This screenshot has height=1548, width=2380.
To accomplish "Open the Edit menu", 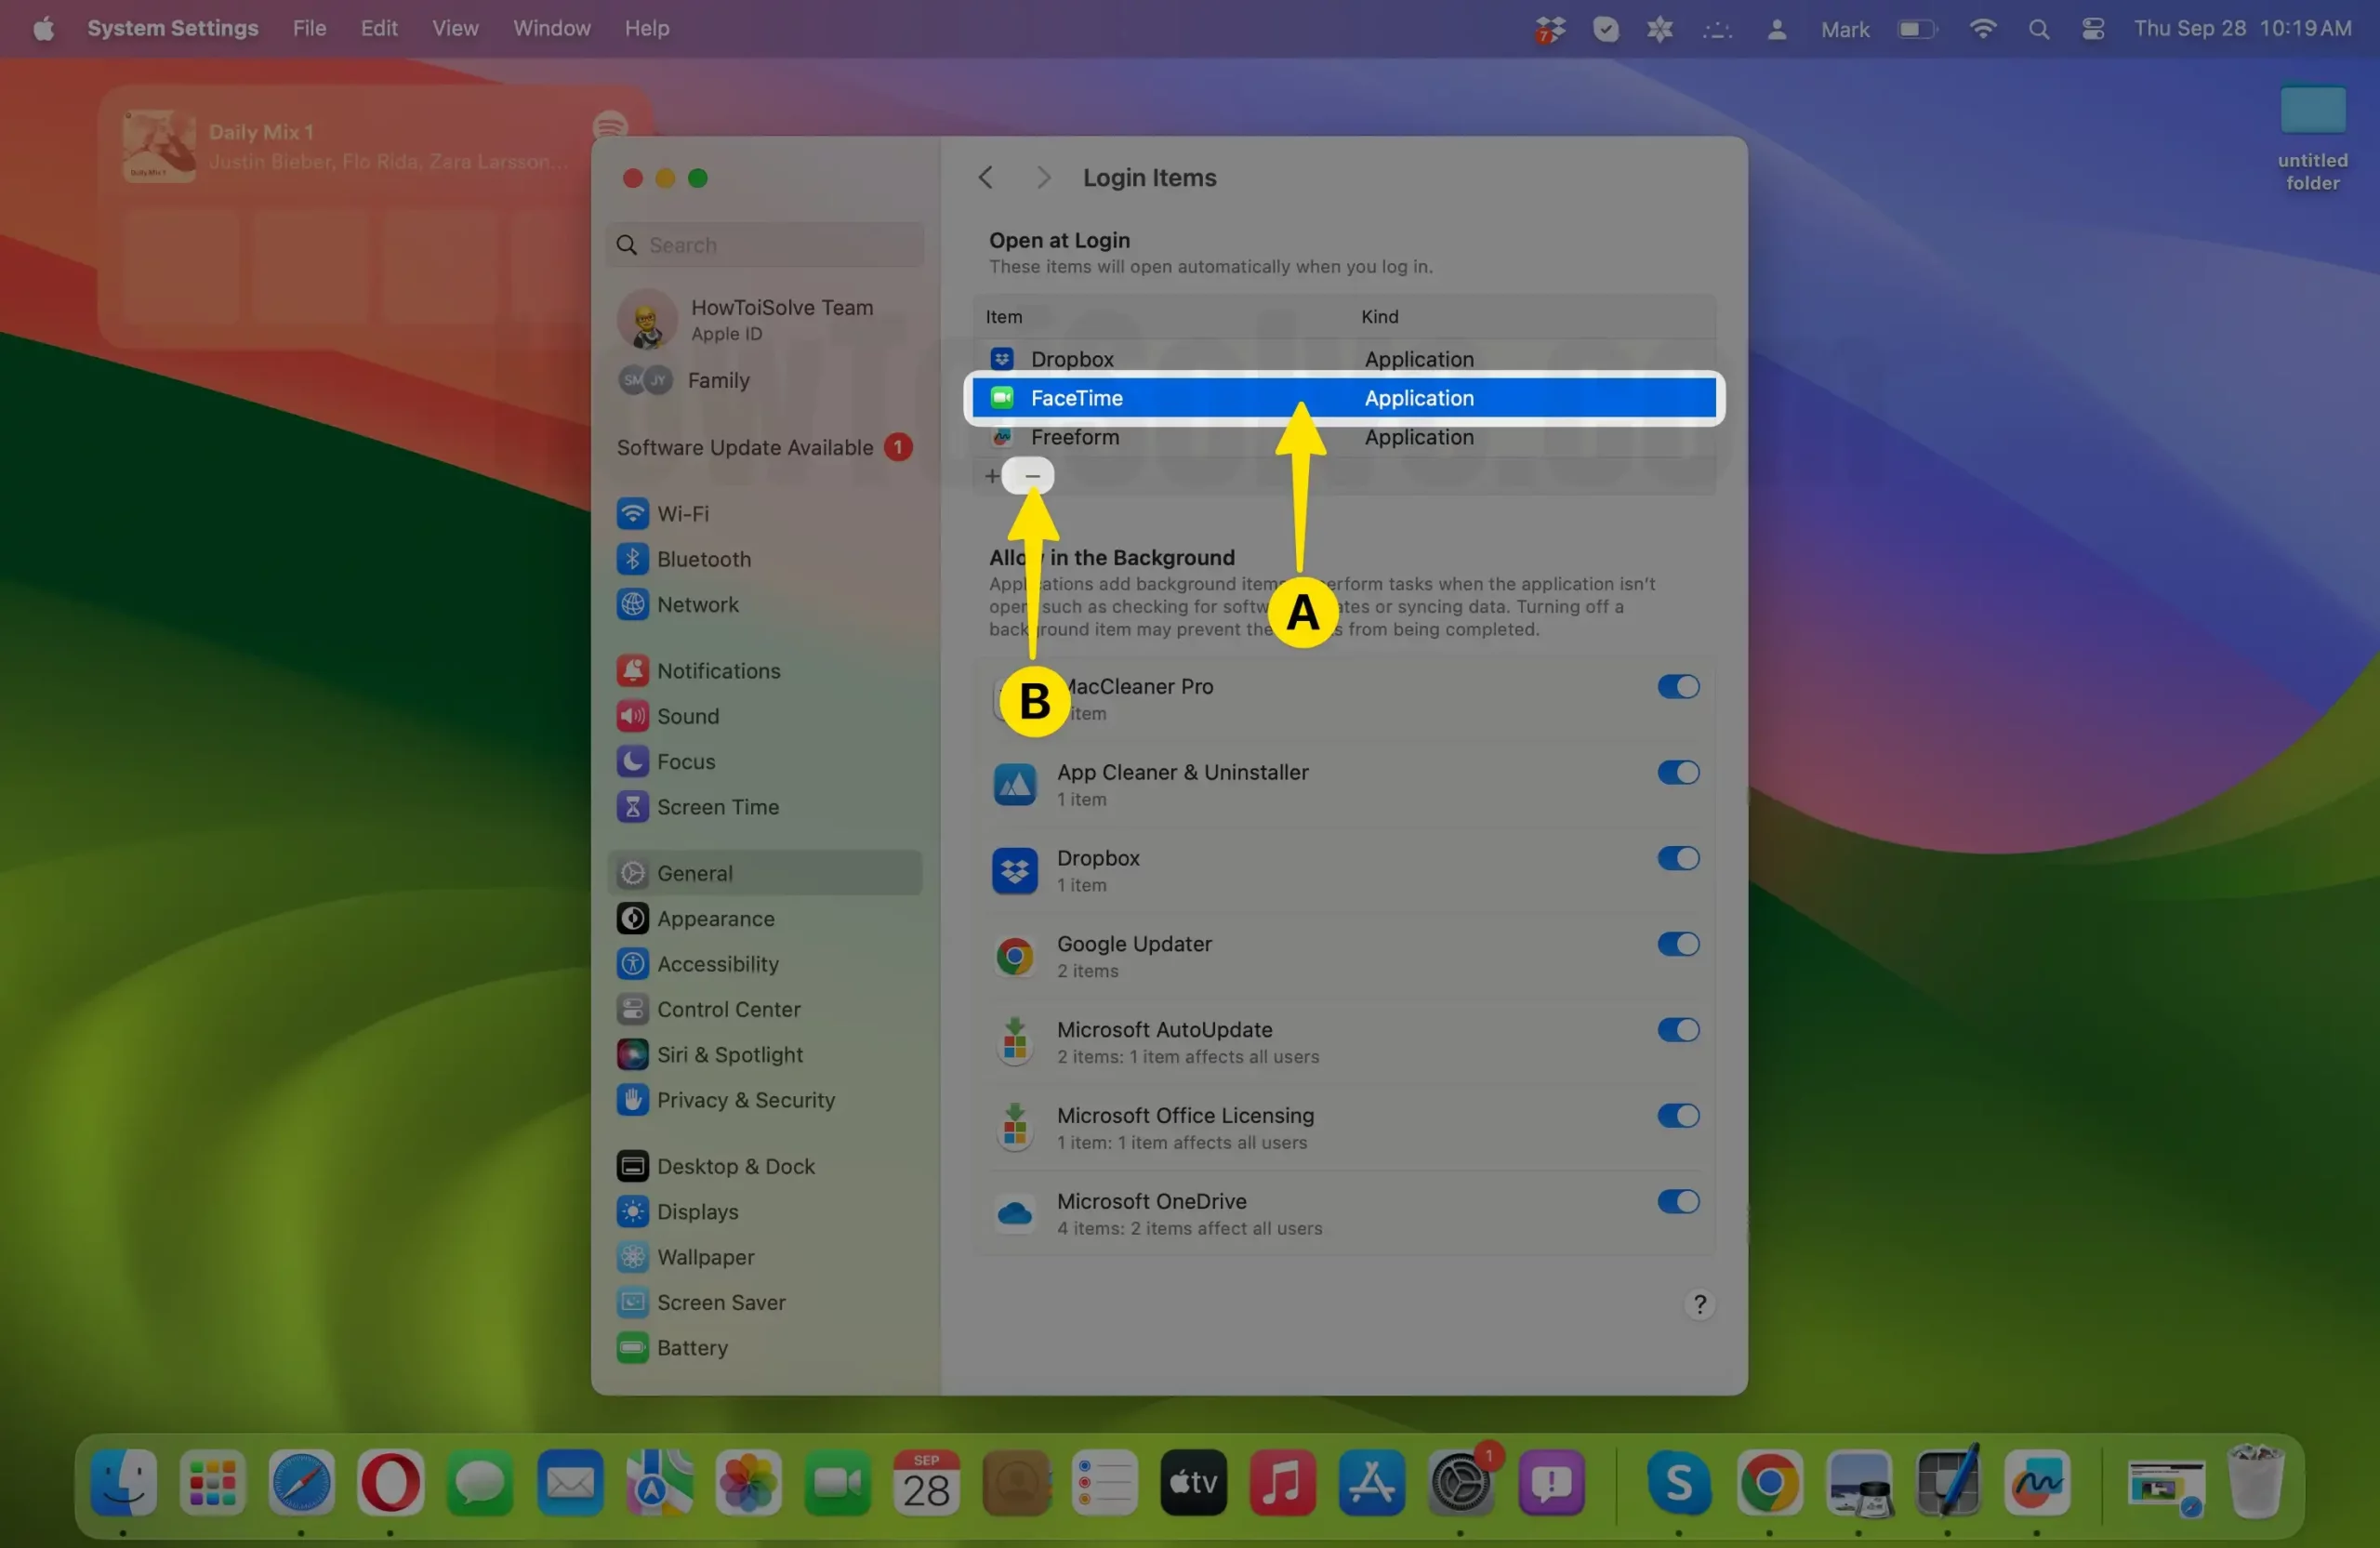I will [379, 28].
